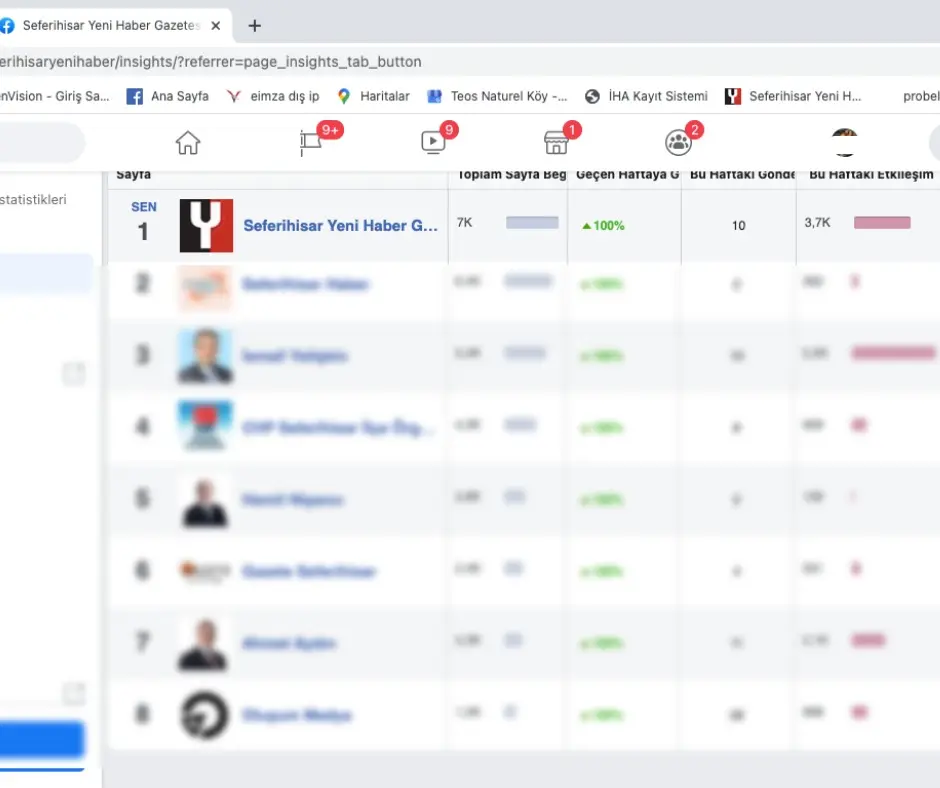
Task: Click the Geçen Haftaya G column header
Action: (x=627, y=175)
